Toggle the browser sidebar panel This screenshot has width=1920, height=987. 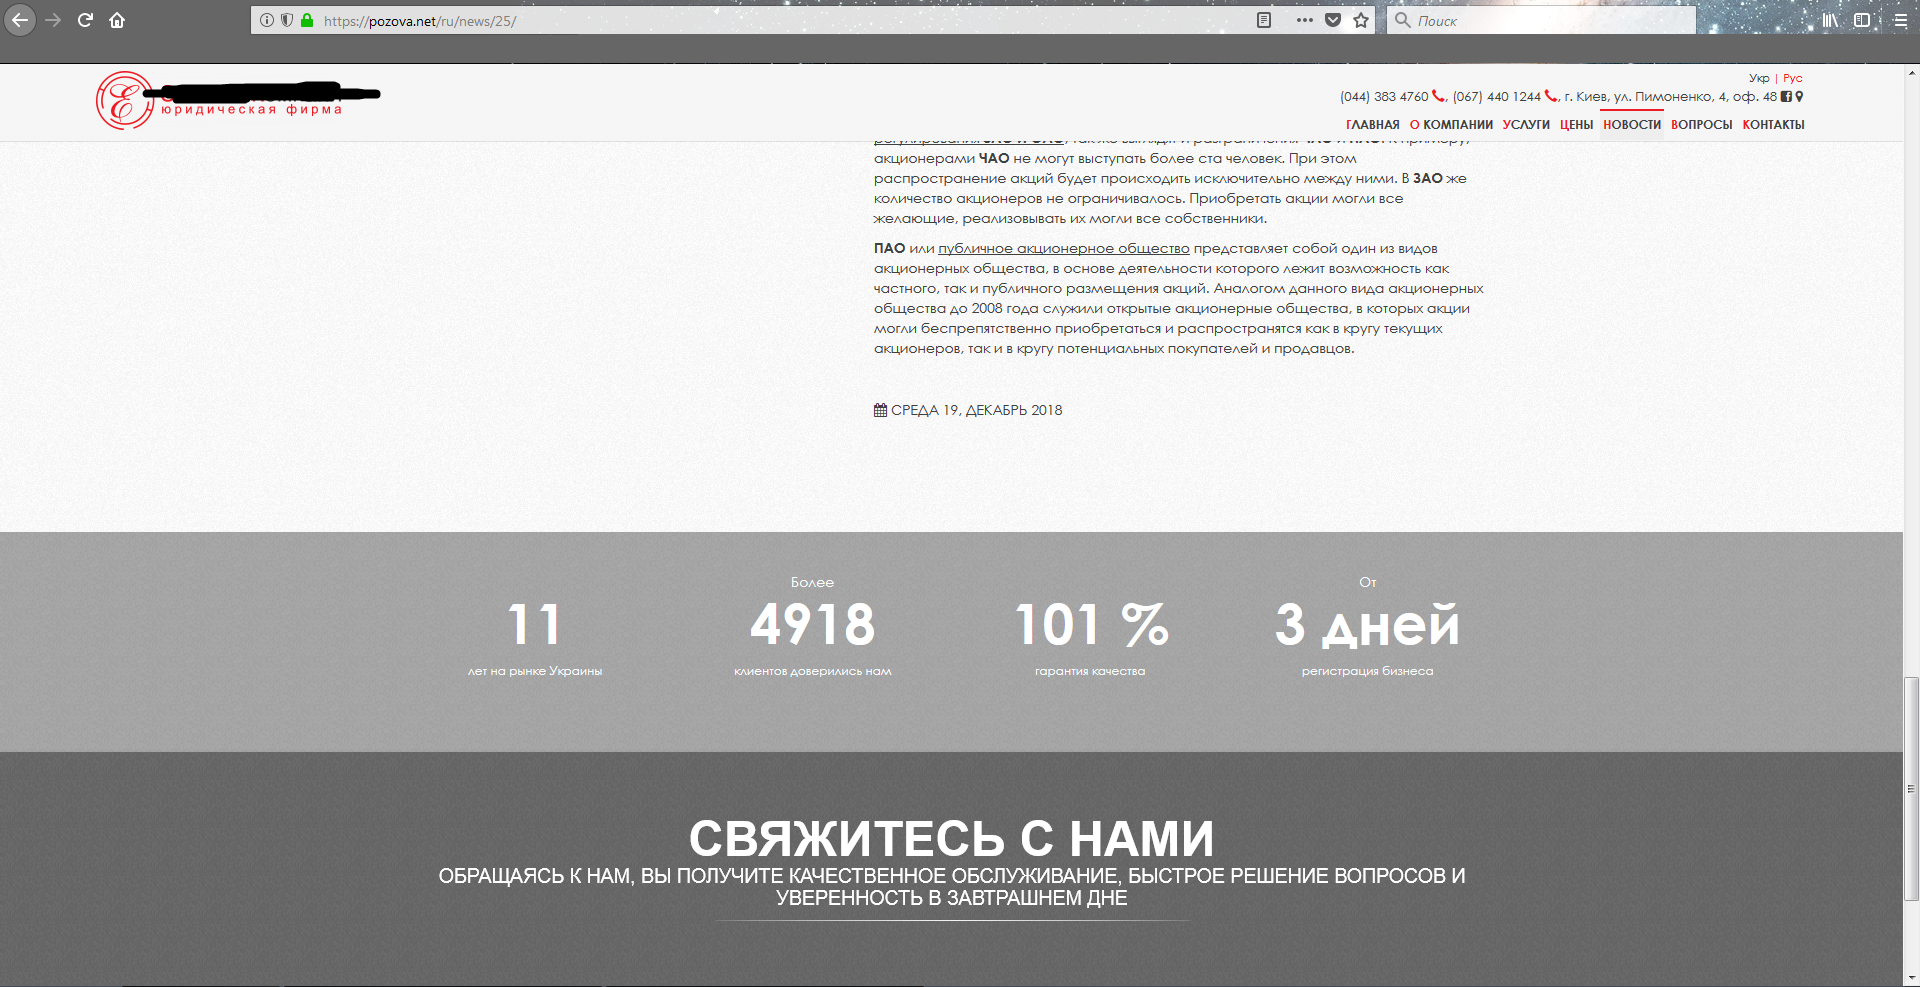tap(1862, 20)
